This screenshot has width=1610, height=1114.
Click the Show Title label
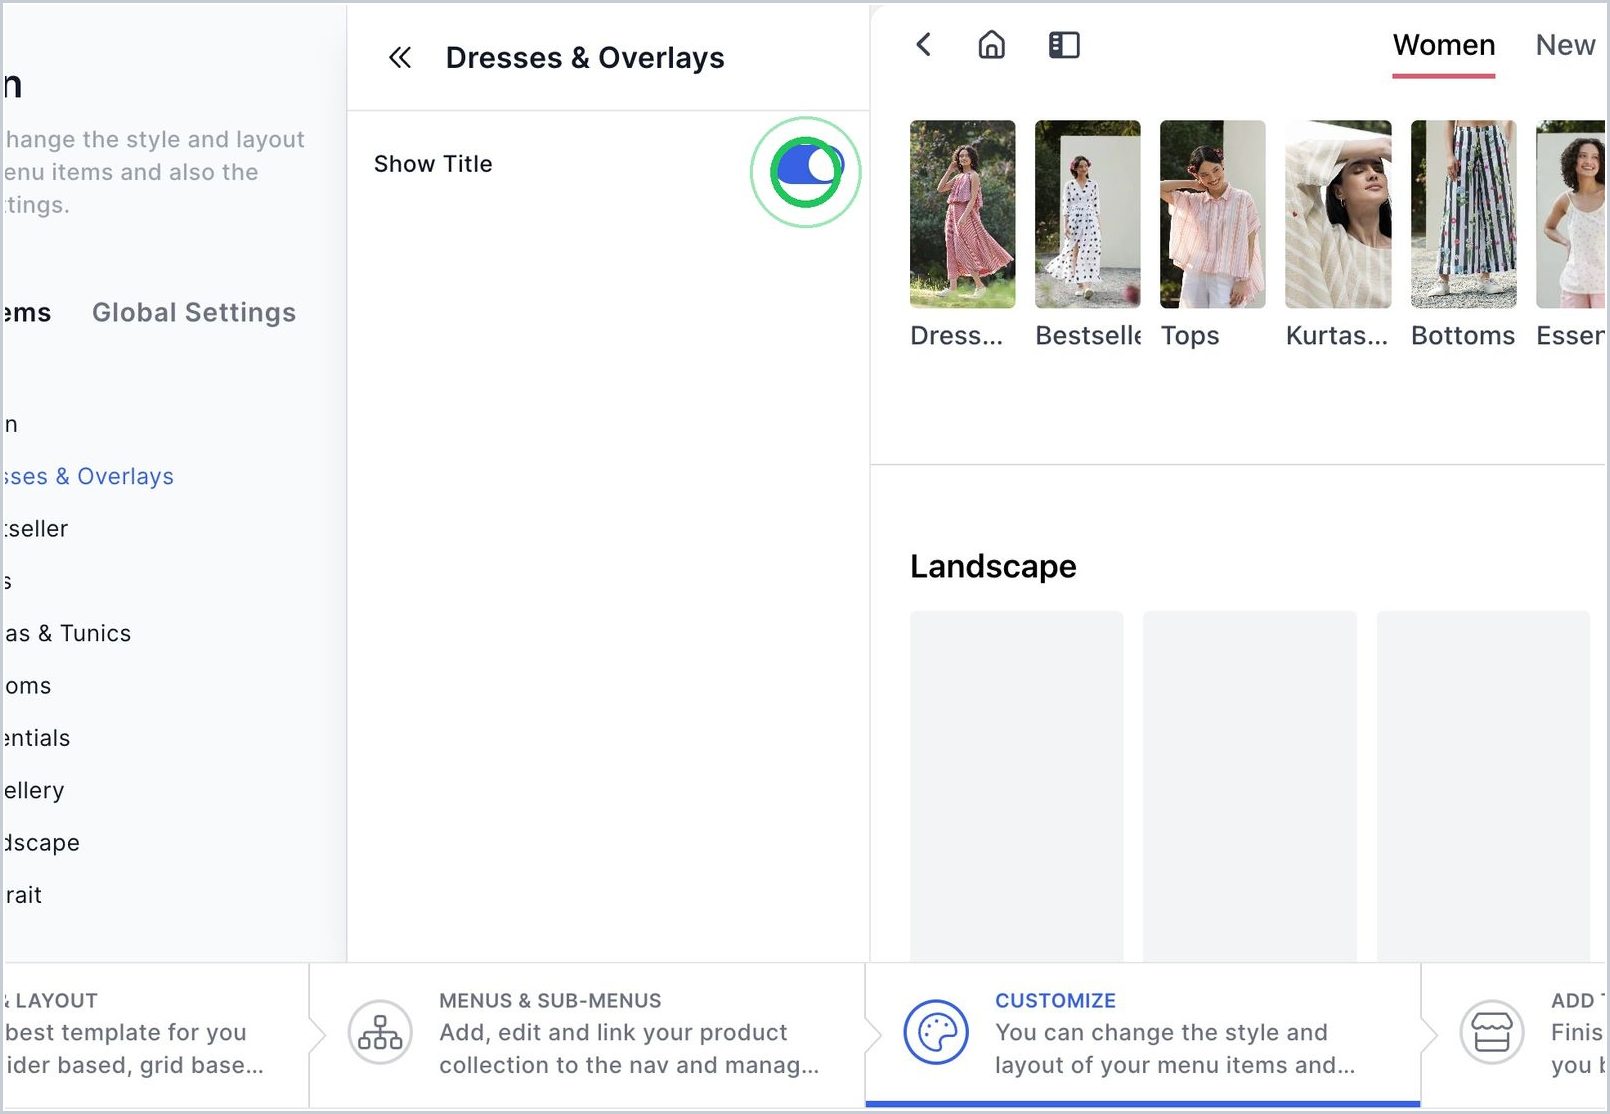pyautogui.click(x=433, y=164)
